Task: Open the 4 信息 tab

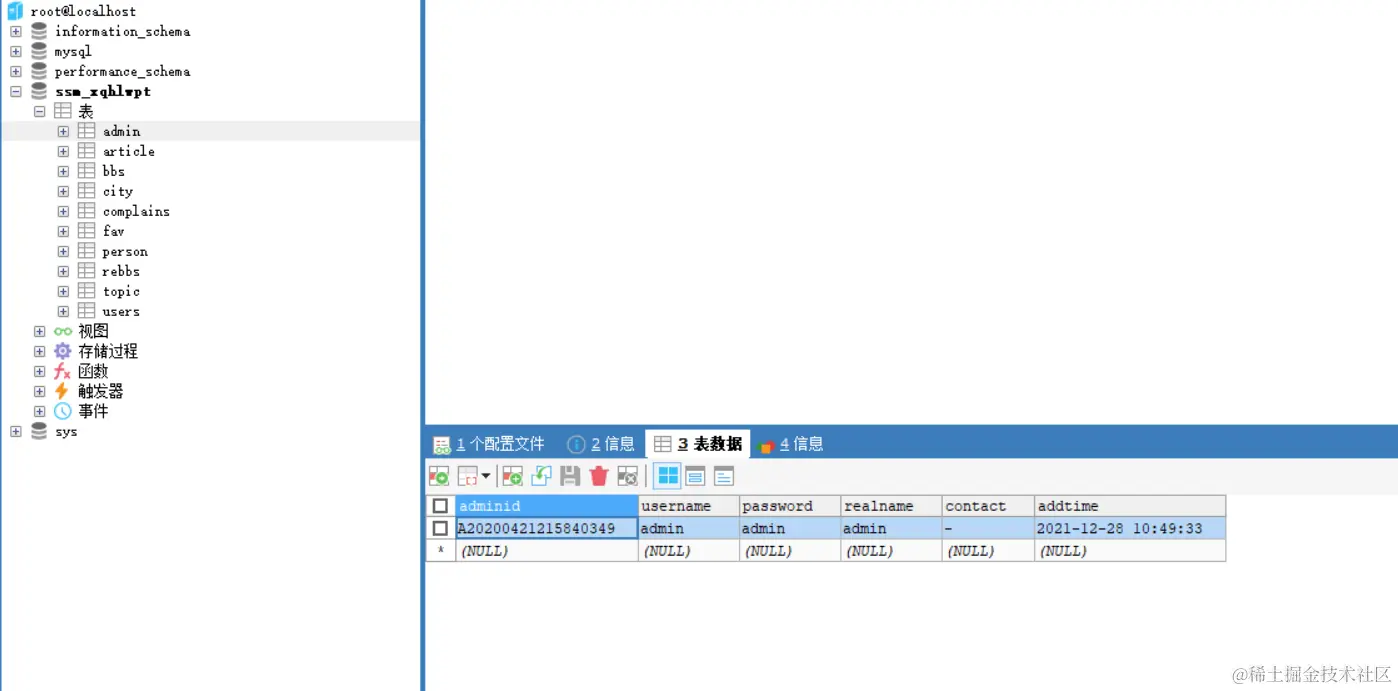Action: tap(791, 444)
